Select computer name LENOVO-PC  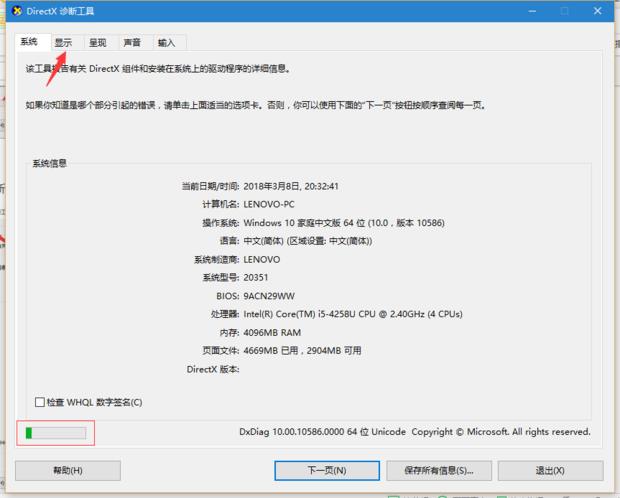pyautogui.click(x=269, y=205)
